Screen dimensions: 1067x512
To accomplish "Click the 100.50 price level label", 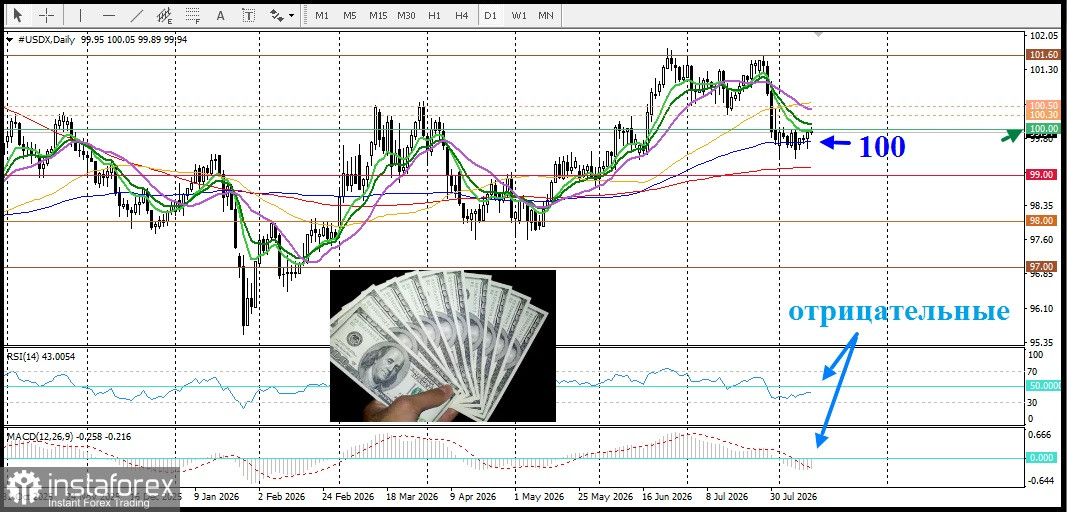I will [1045, 106].
